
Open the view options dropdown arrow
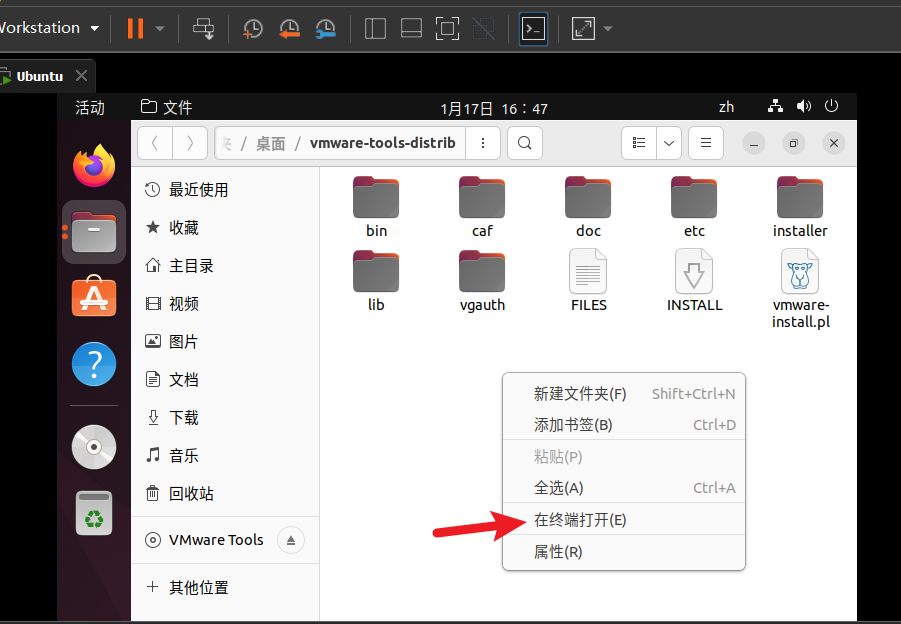click(x=669, y=143)
